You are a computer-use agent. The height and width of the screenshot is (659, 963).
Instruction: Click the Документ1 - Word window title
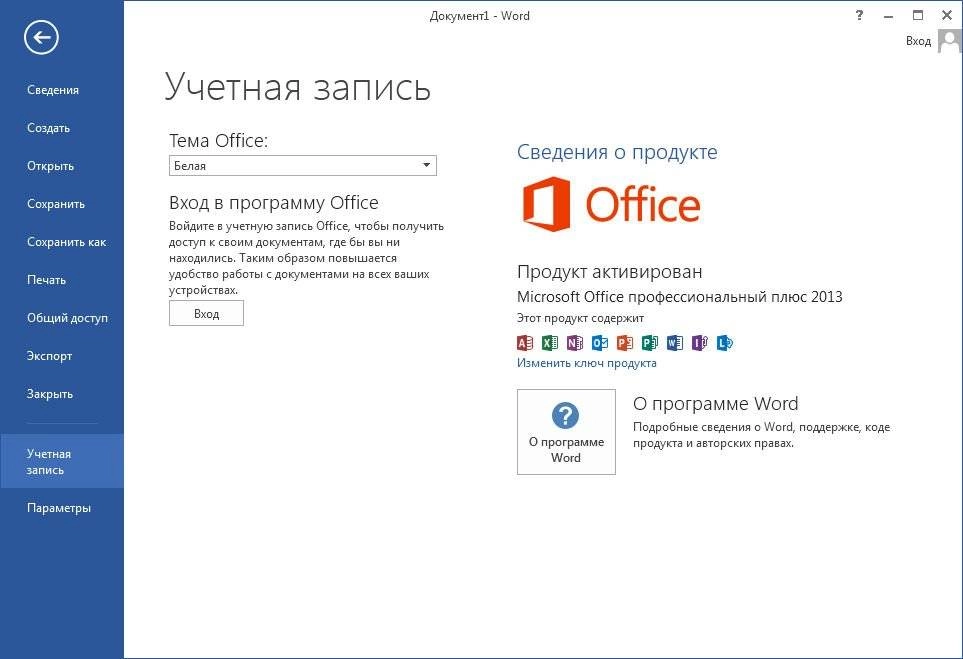480,16
